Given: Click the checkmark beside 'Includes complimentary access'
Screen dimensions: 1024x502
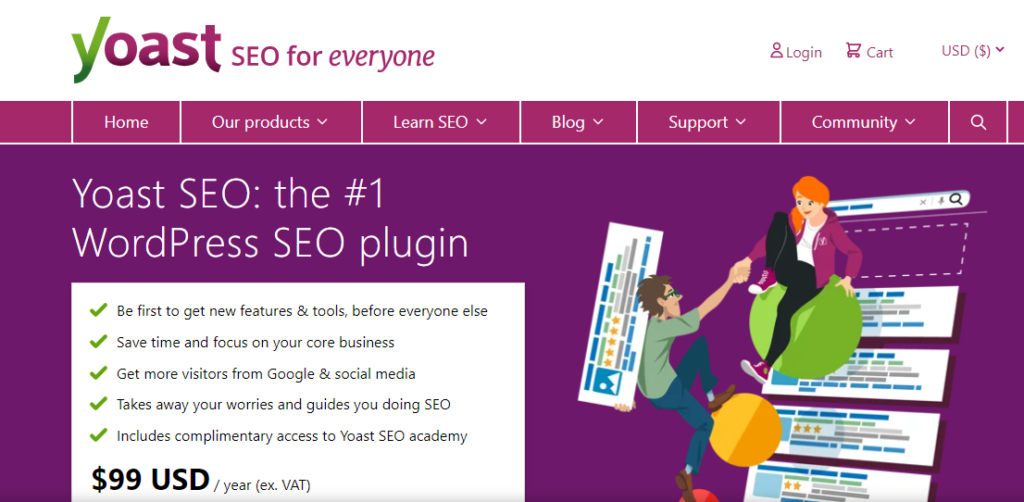Looking at the screenshot, I should pos(99,434).
